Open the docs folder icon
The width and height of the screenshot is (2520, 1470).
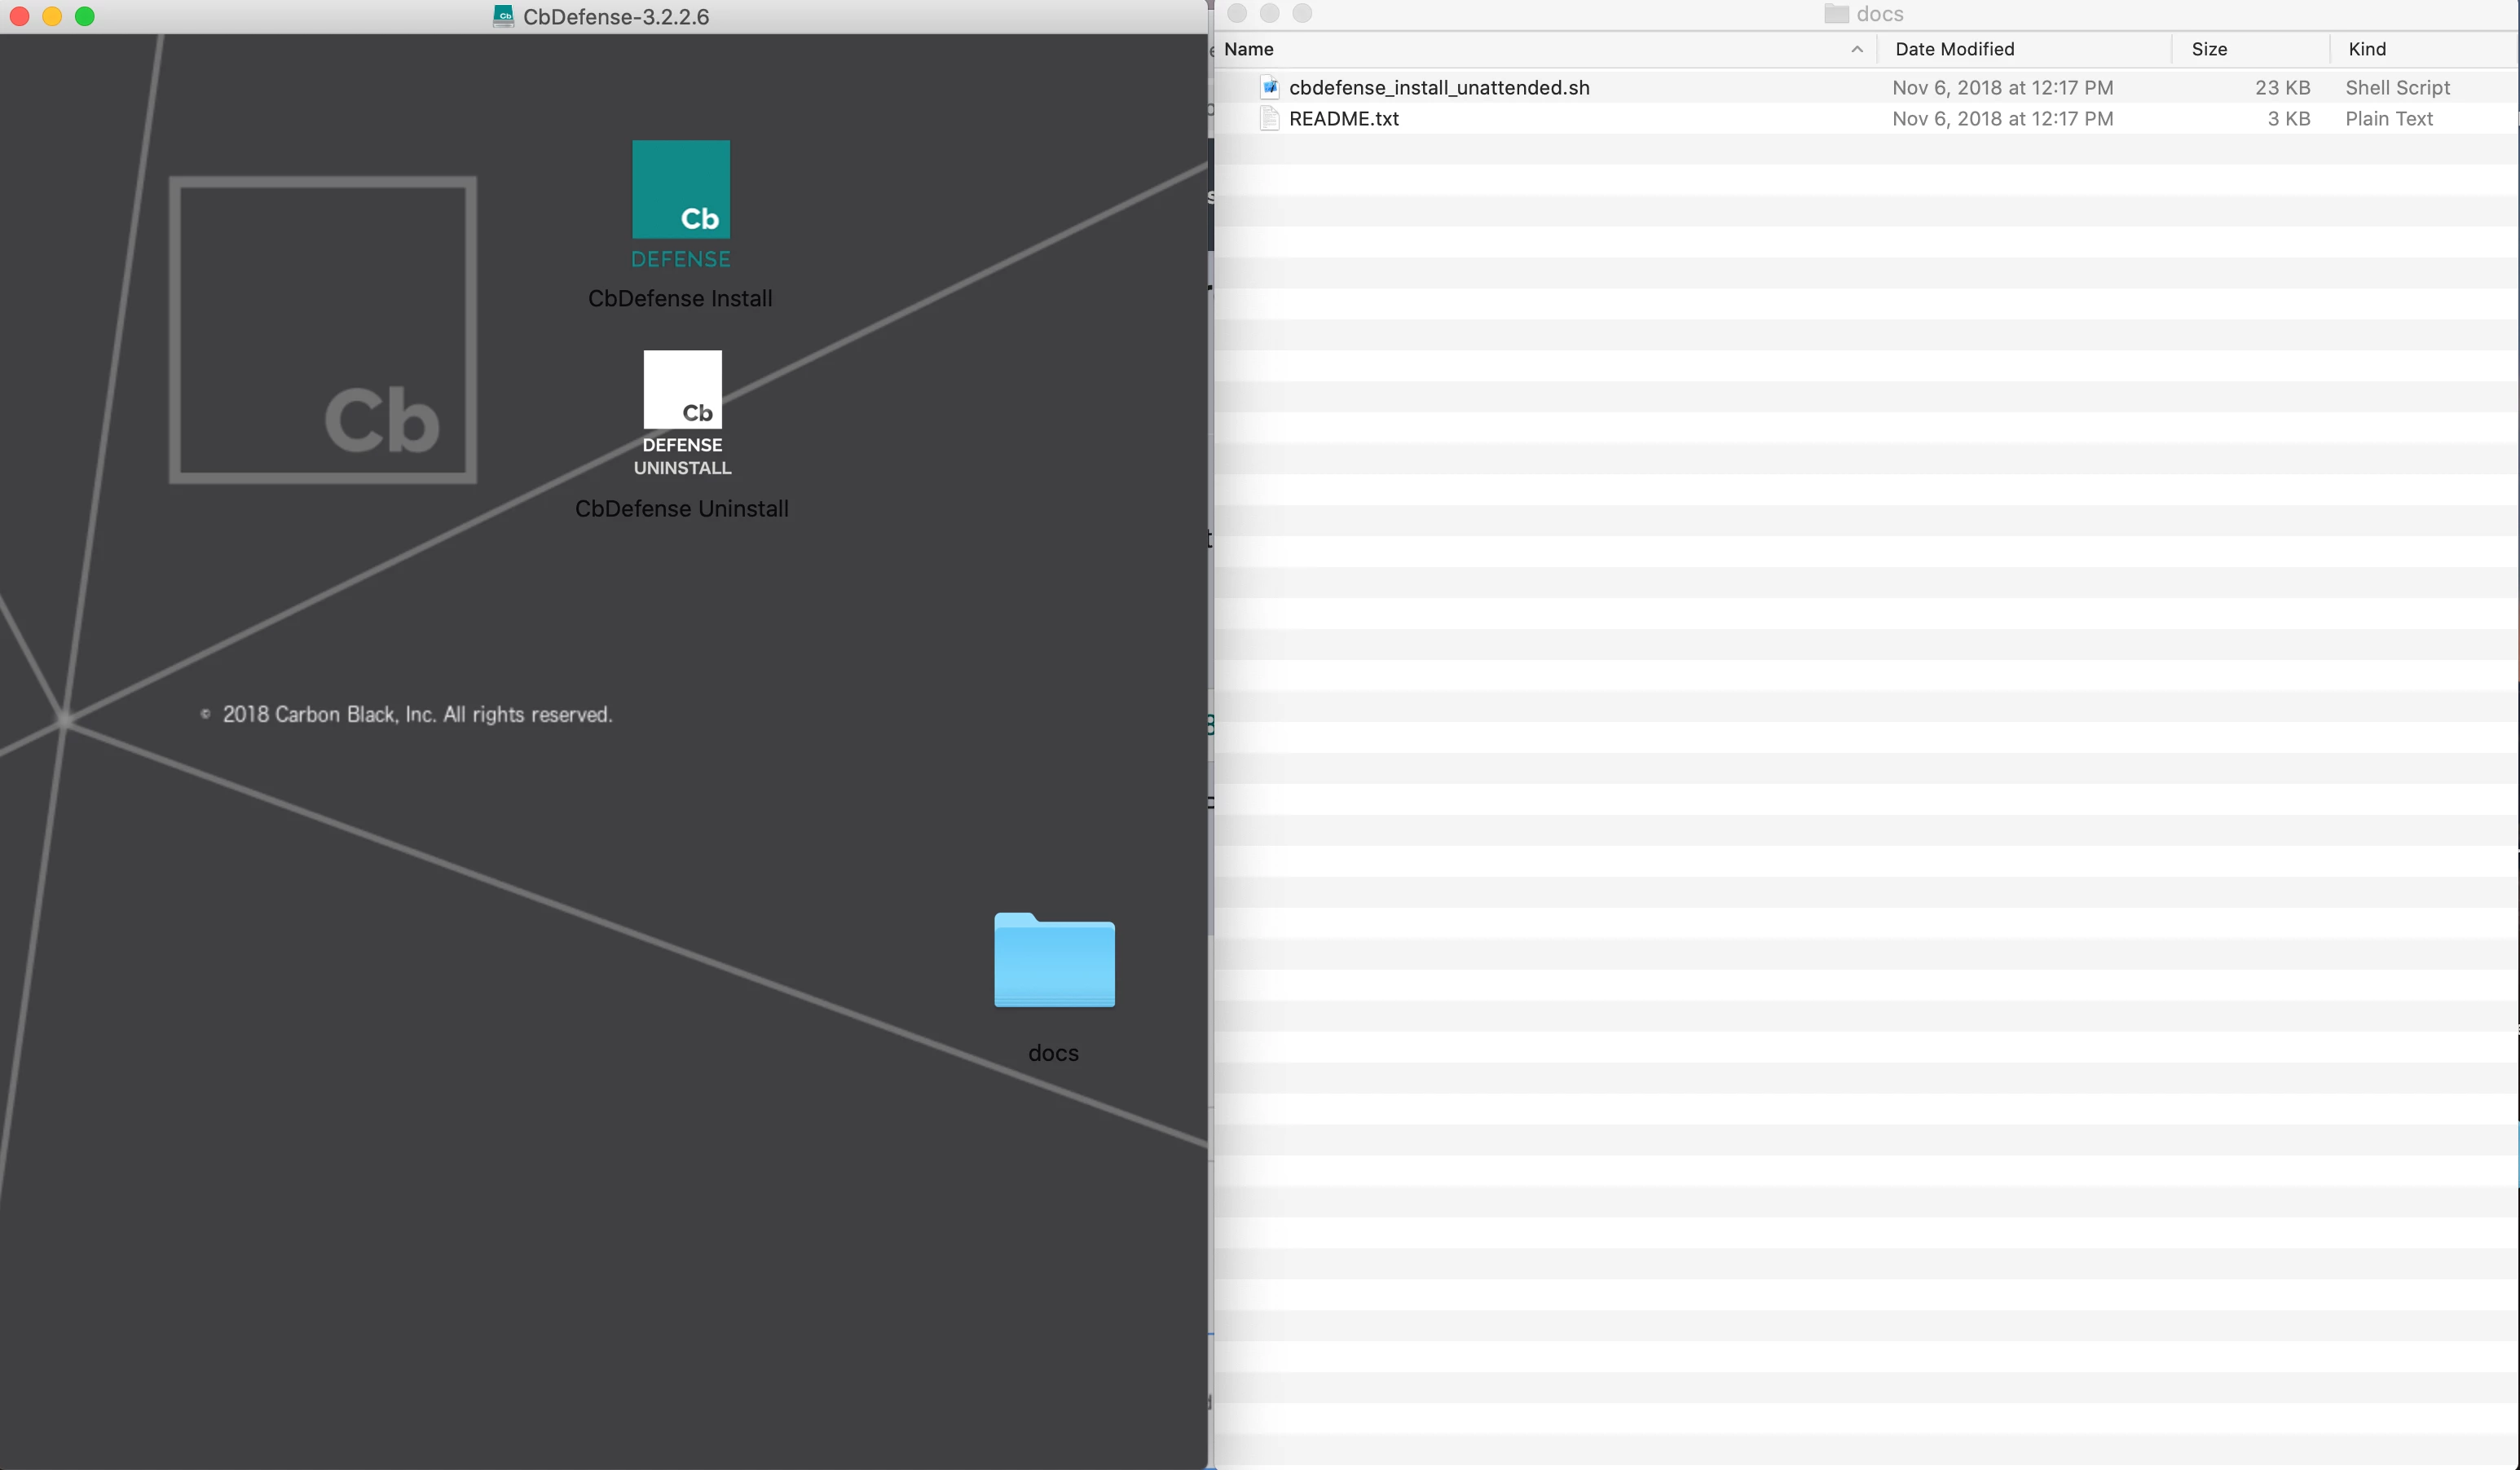[x=1054, y=961]
